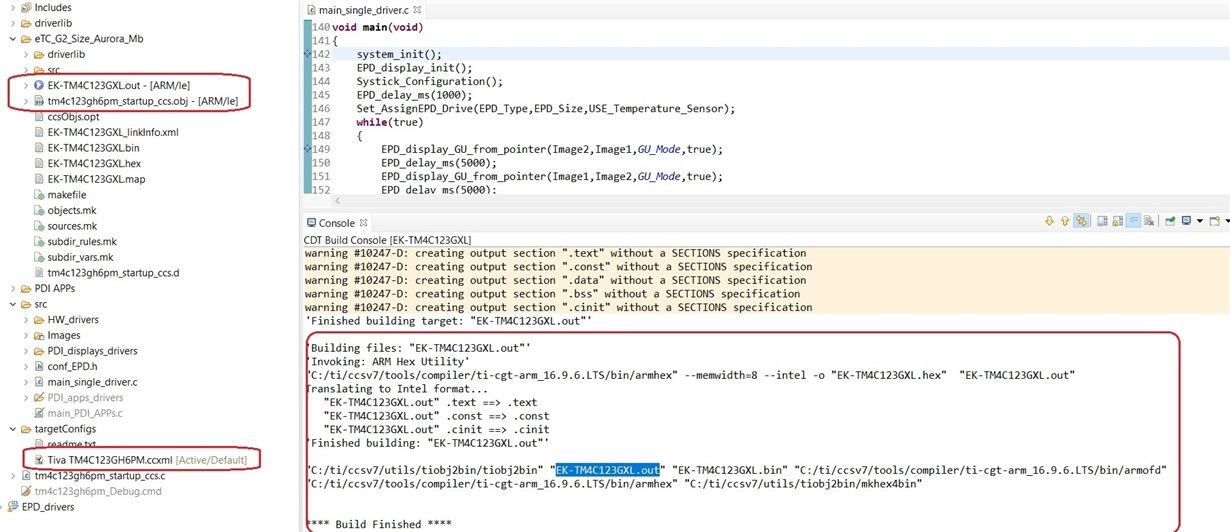Close main_single_driver.c editor tab
This screenshot has width=1230, height=532.
coord(417,9)
